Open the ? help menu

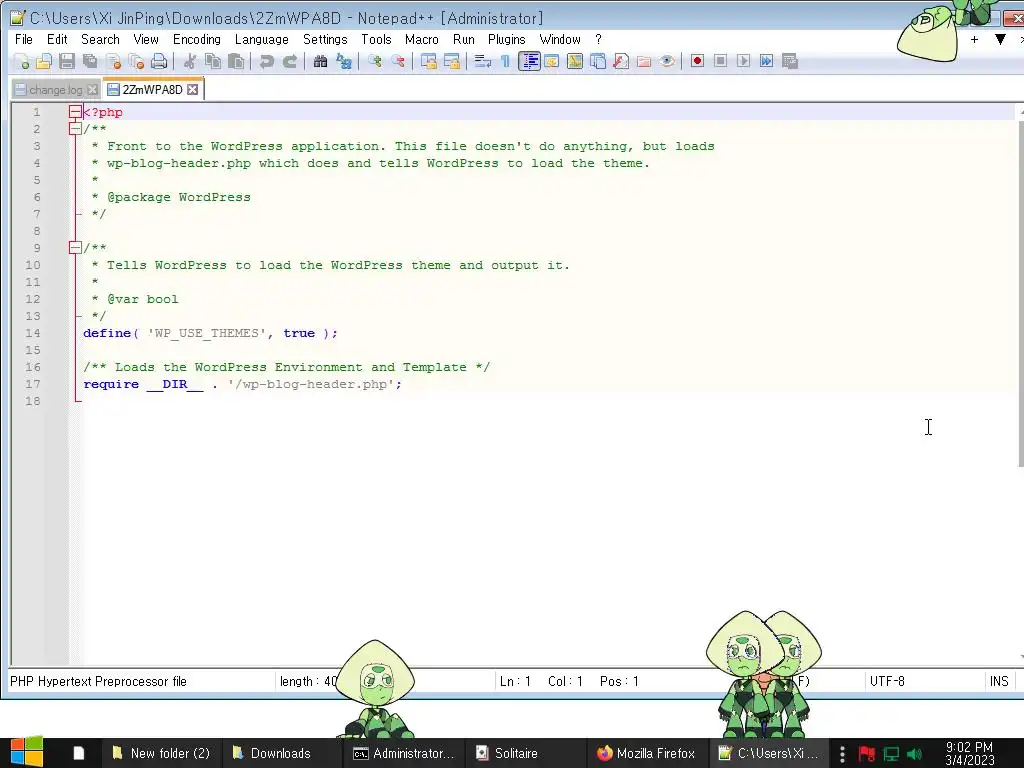click(x=598, y=39)
